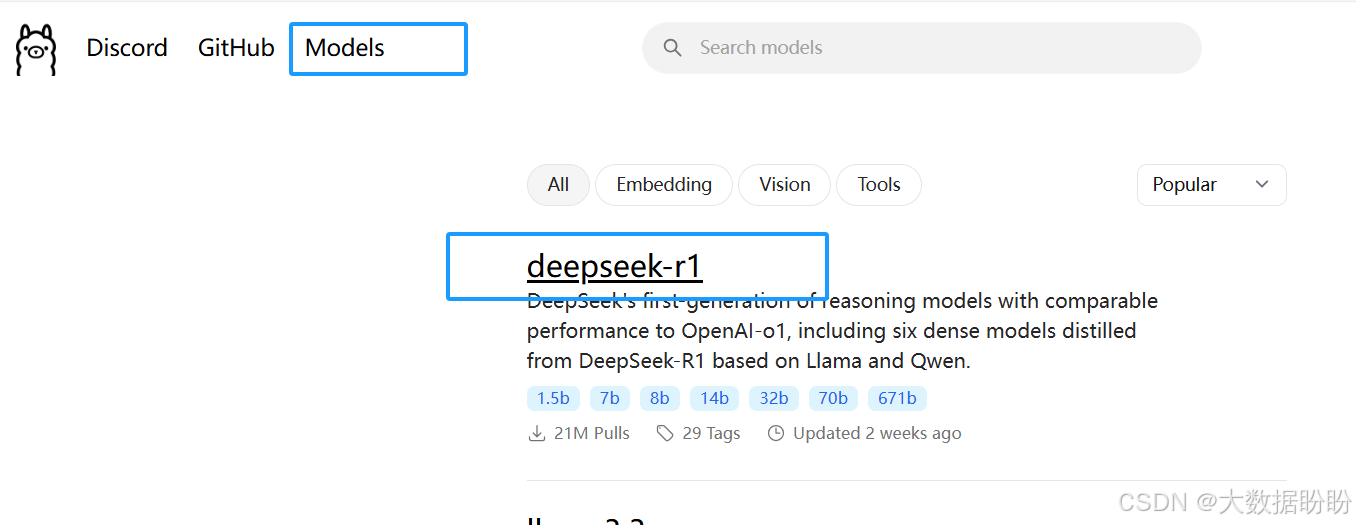Select the Vision filter tab
The height and width of the screenshot is (525, 1356).
tap(785, 185)
